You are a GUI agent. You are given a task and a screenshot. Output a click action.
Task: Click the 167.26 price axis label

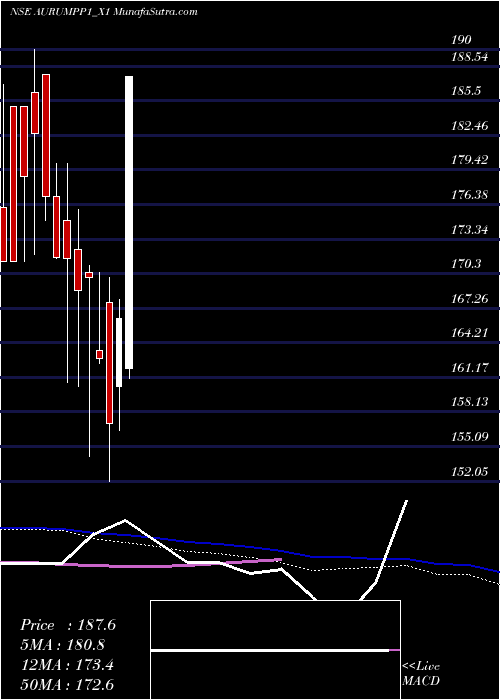(x=470, y=299)
